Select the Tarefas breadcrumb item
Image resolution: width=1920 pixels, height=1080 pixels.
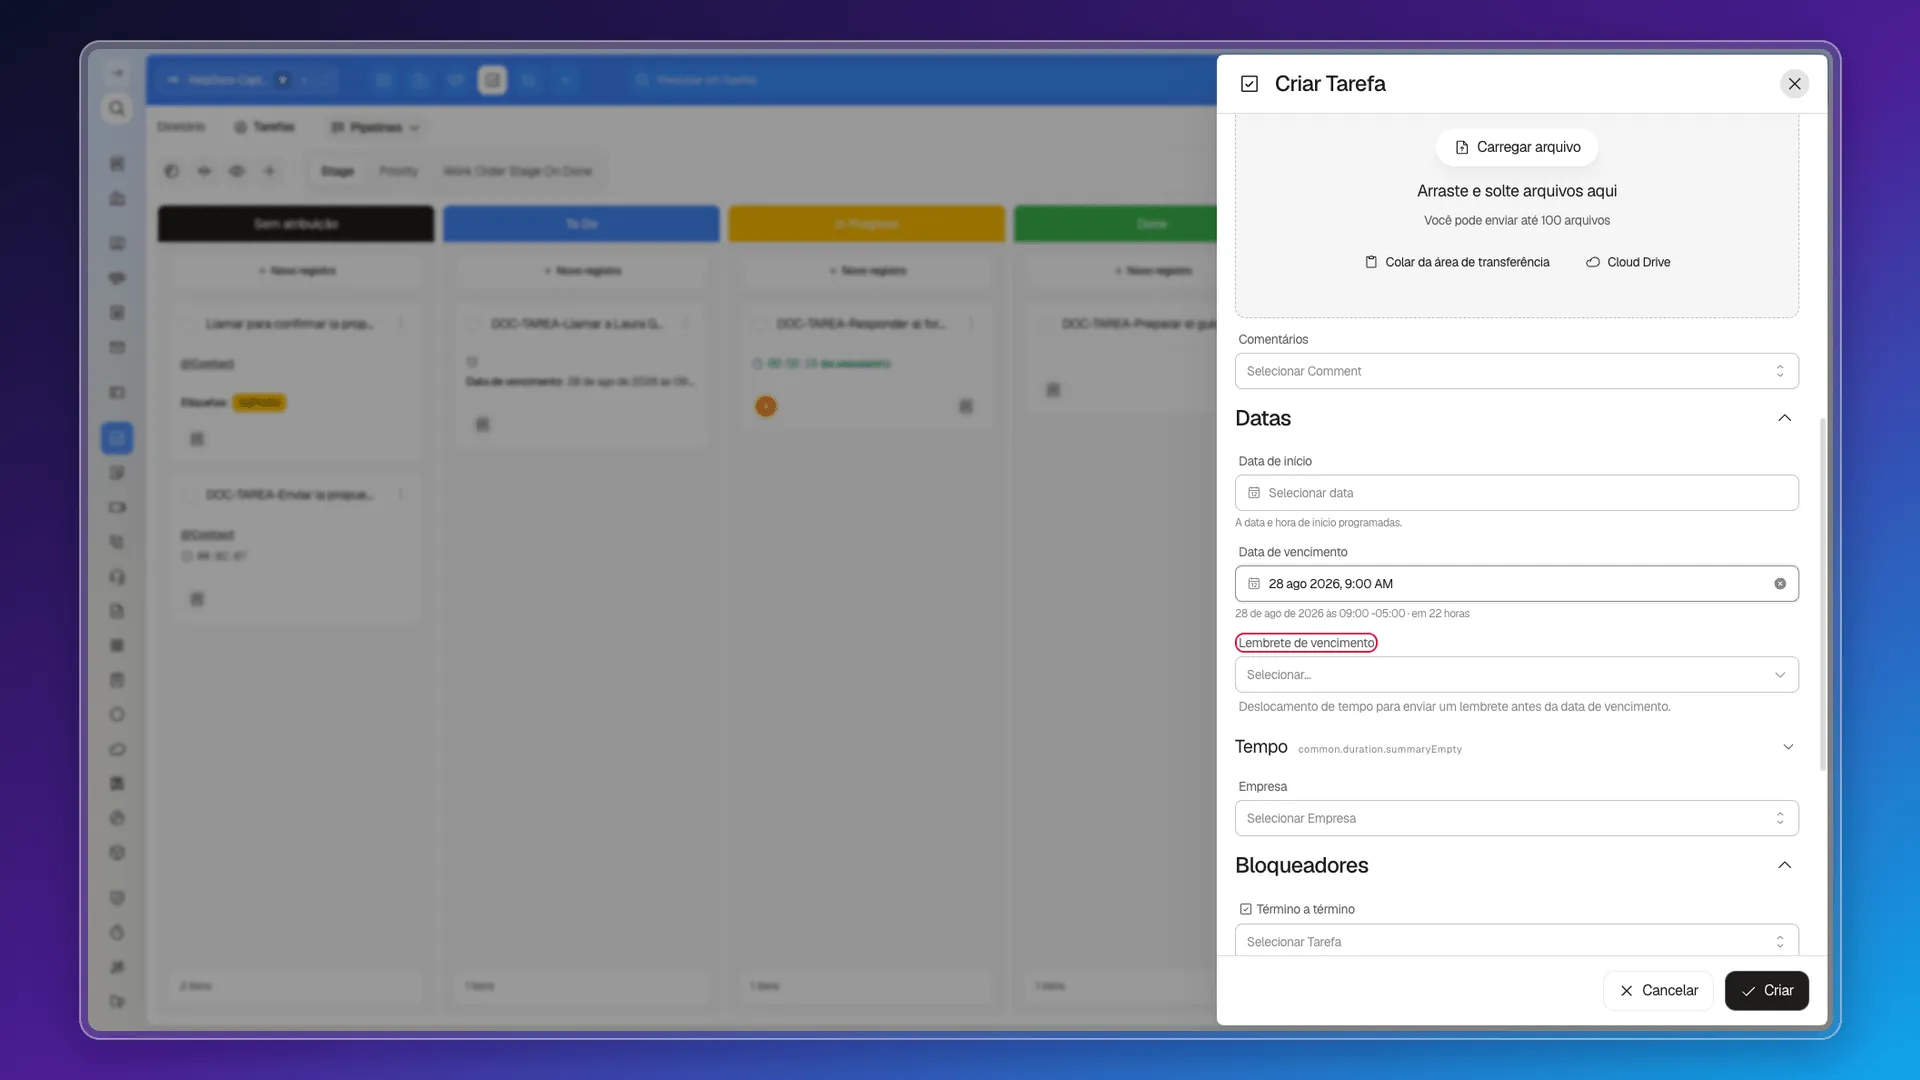tap(264, 127)
